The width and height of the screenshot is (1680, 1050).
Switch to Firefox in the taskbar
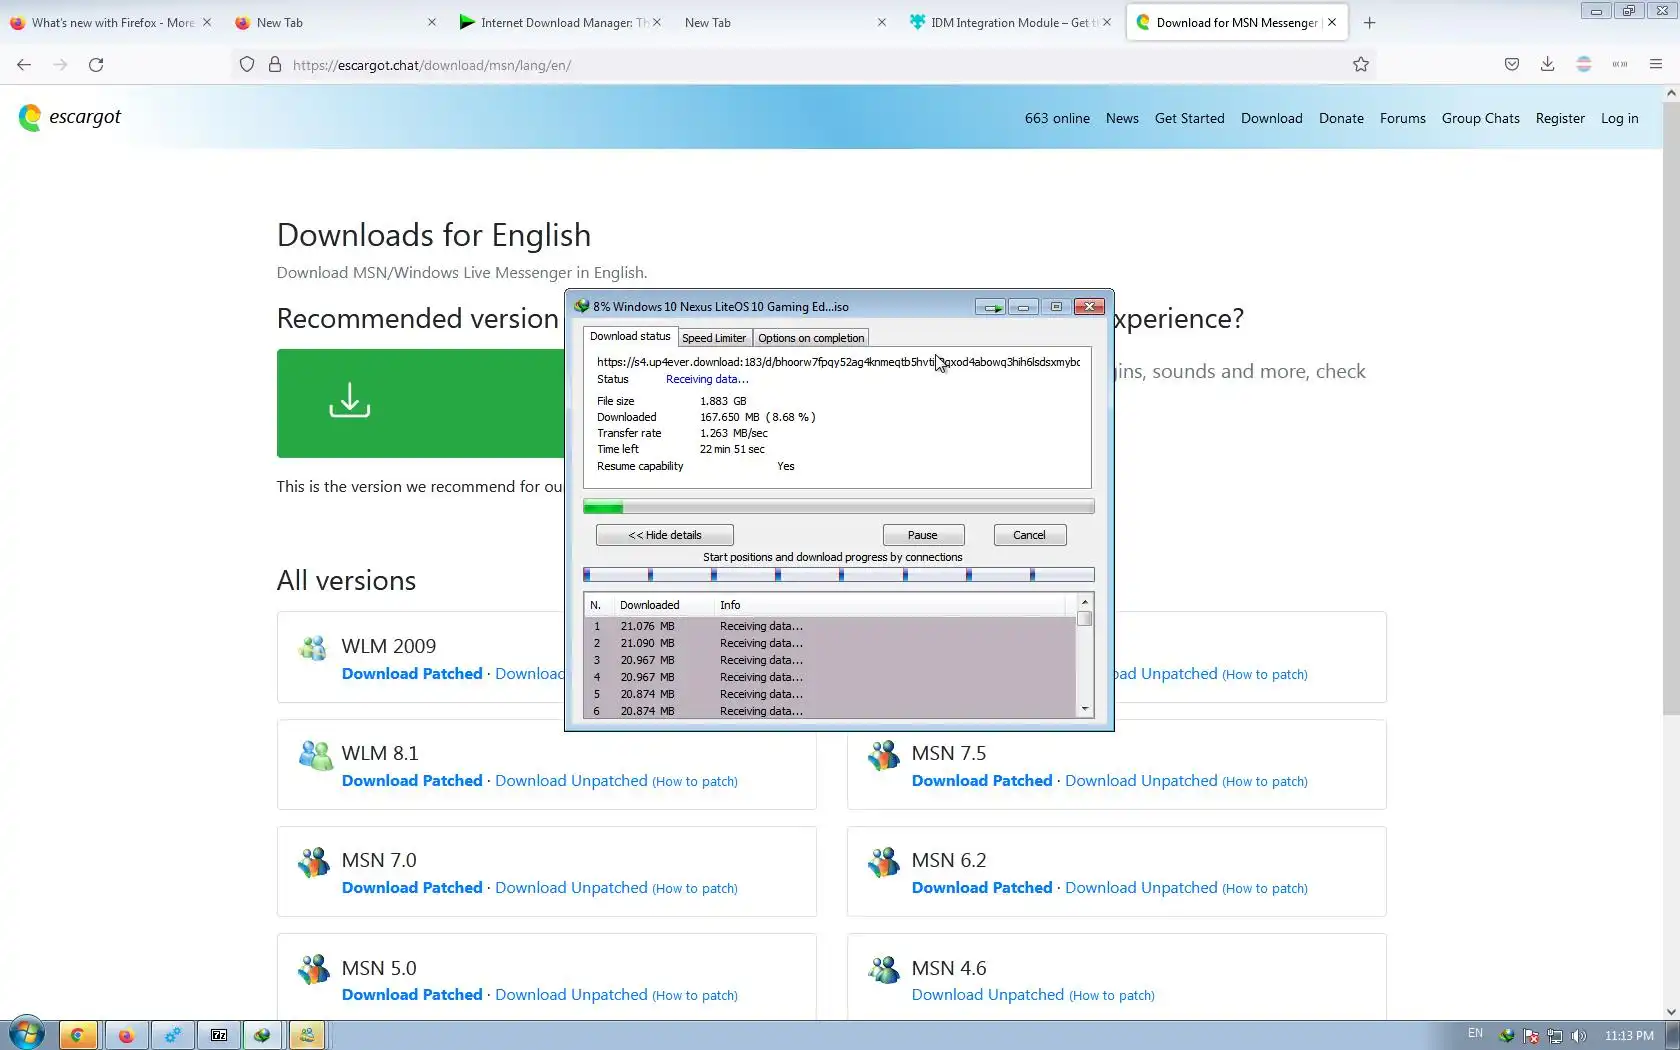coord(126,1035)
